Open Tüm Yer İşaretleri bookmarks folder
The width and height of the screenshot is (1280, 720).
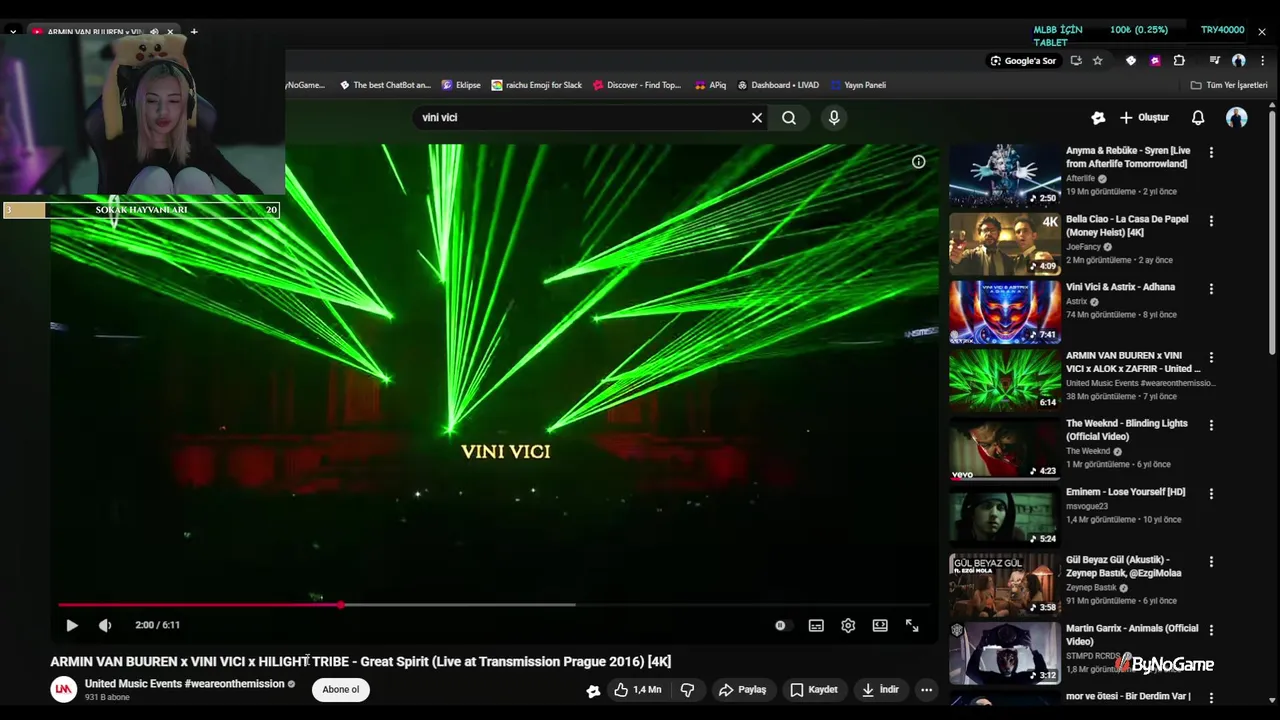[1229, 86]
